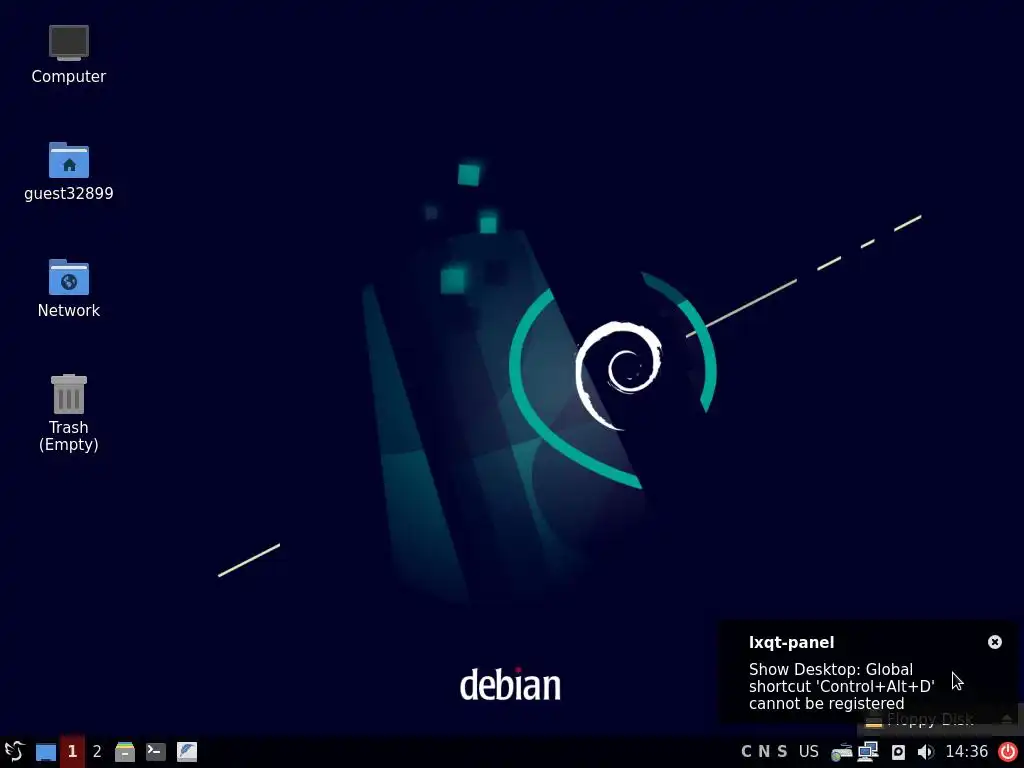The image size is (1024, 768).
Task: Click the Caps Lock indicator C
Action: click(x=746, y=752)
